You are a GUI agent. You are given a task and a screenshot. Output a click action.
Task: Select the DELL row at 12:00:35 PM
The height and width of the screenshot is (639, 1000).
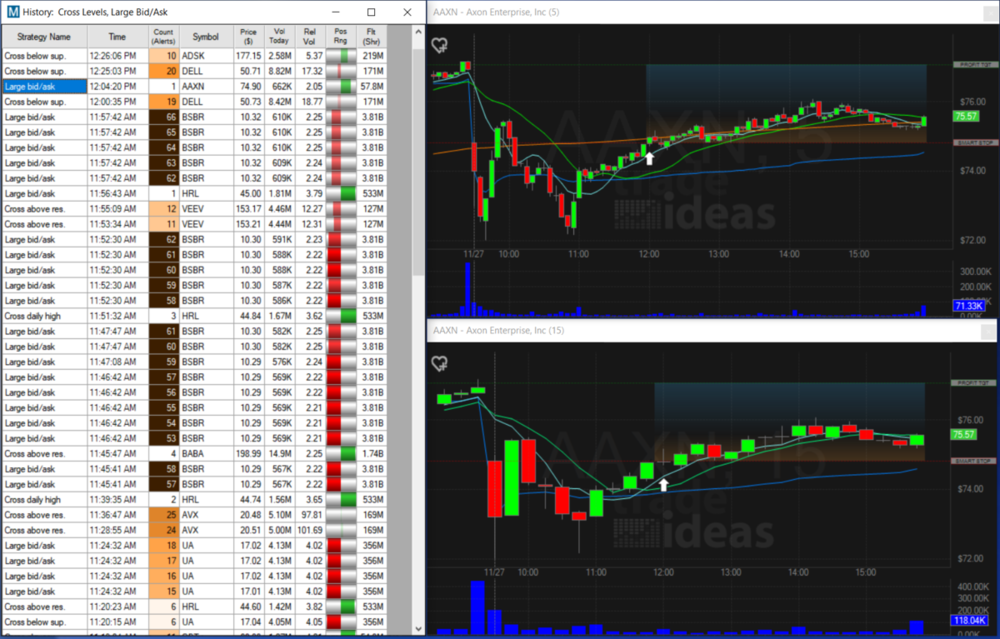point(195,102)
